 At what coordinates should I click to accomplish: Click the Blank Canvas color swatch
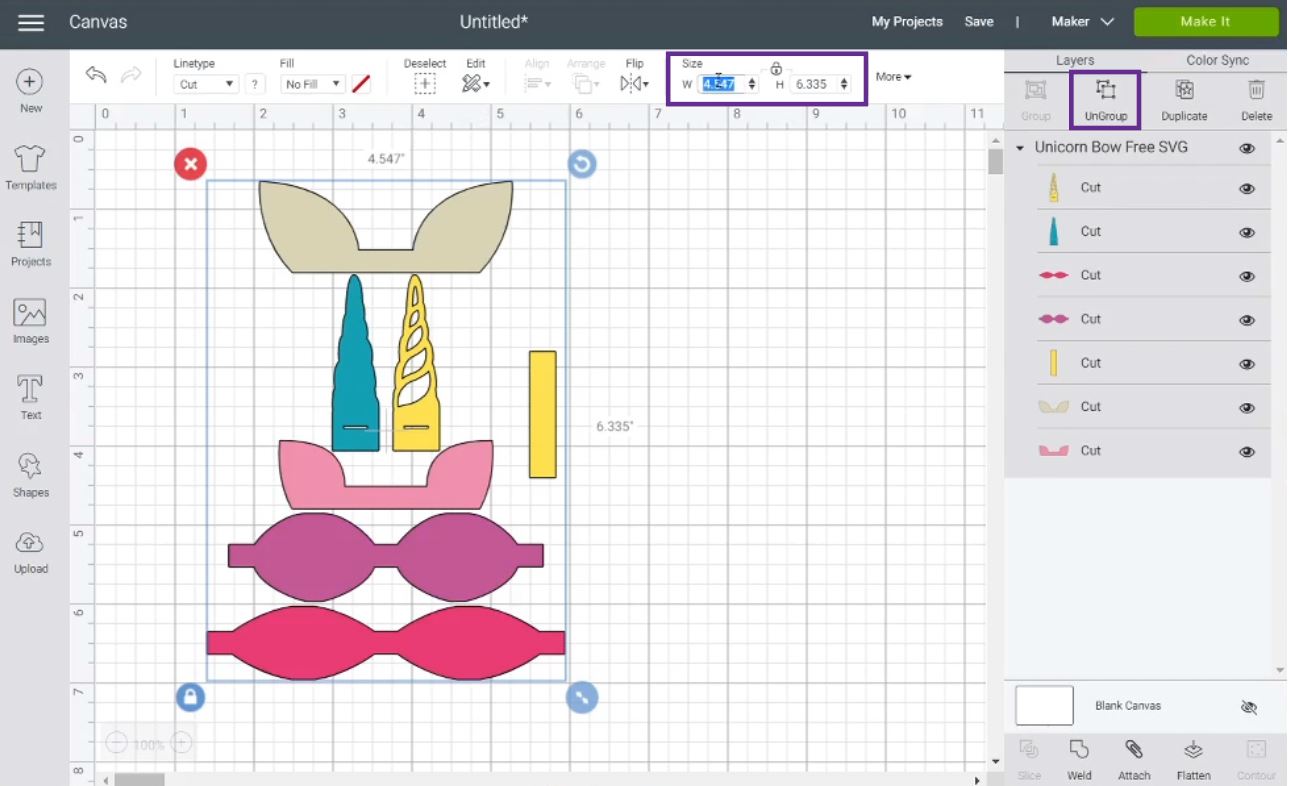pyautogui.click(x=1044, y=705)
